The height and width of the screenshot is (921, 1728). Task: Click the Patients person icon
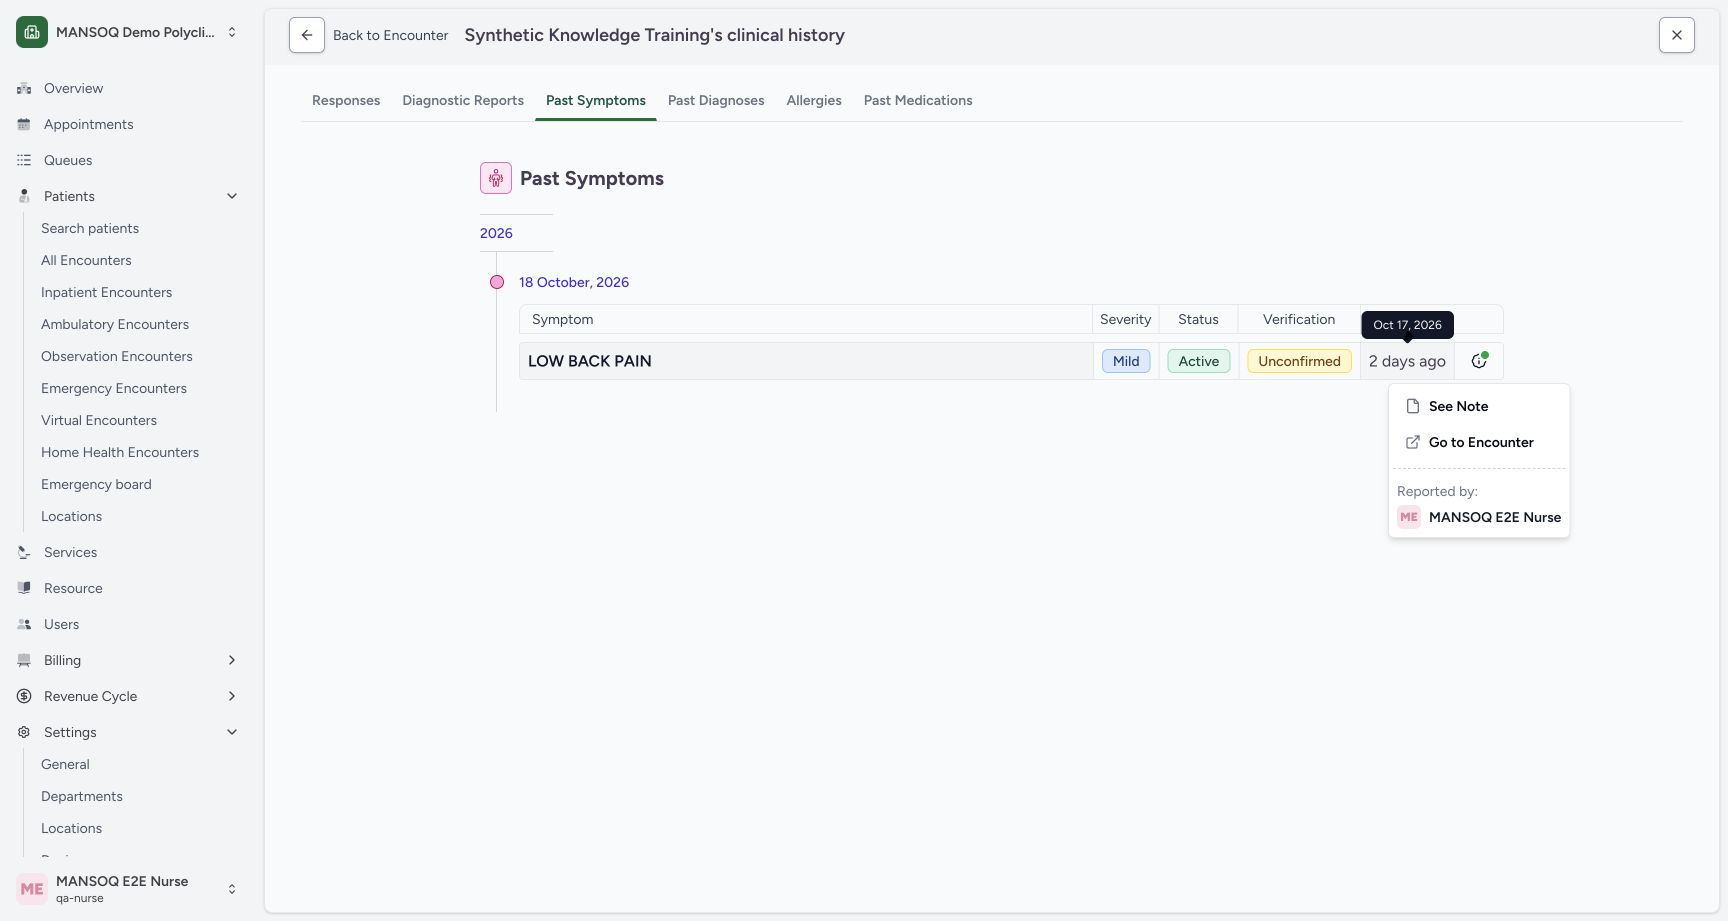pos(24,196)
